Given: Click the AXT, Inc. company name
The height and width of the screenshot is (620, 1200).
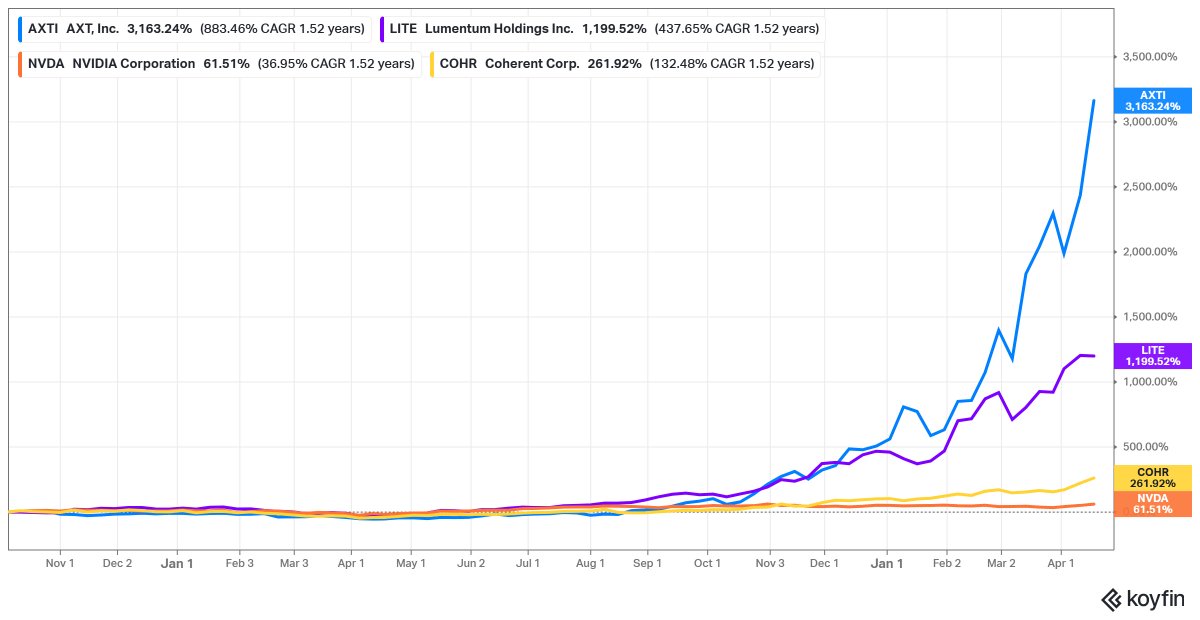Looking at the screenshot, I should [x=92, y=29].
